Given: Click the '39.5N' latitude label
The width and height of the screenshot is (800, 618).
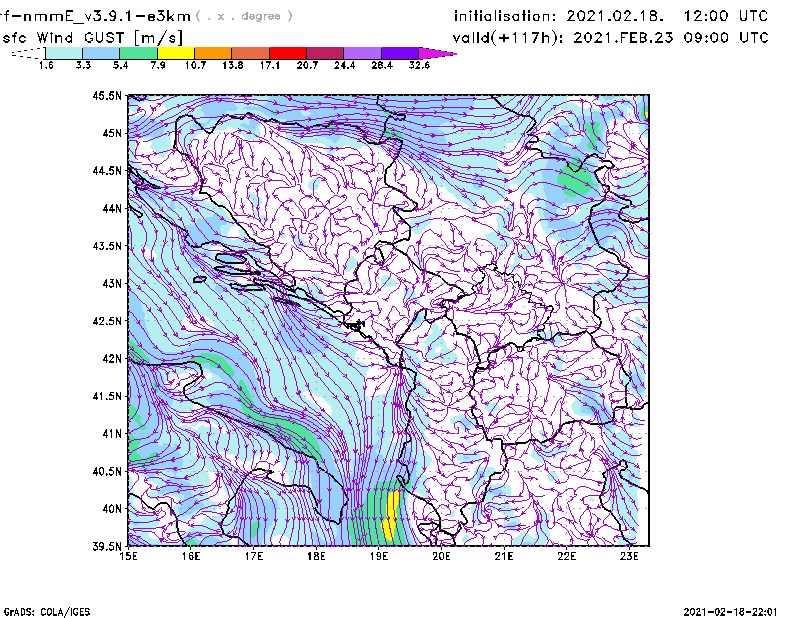Looking at the screenshot, I should click(x=107, y=546).
